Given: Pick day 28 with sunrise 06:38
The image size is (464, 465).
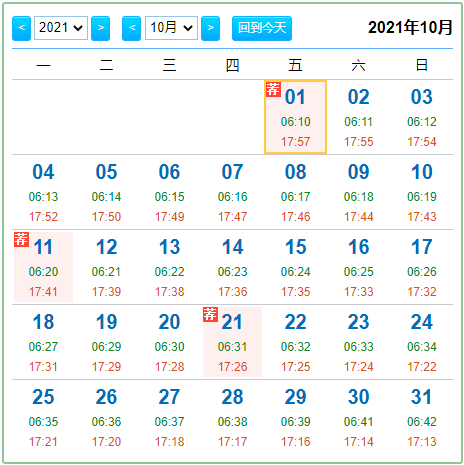Looking at the screenshot, I should (x=232, y=417).
